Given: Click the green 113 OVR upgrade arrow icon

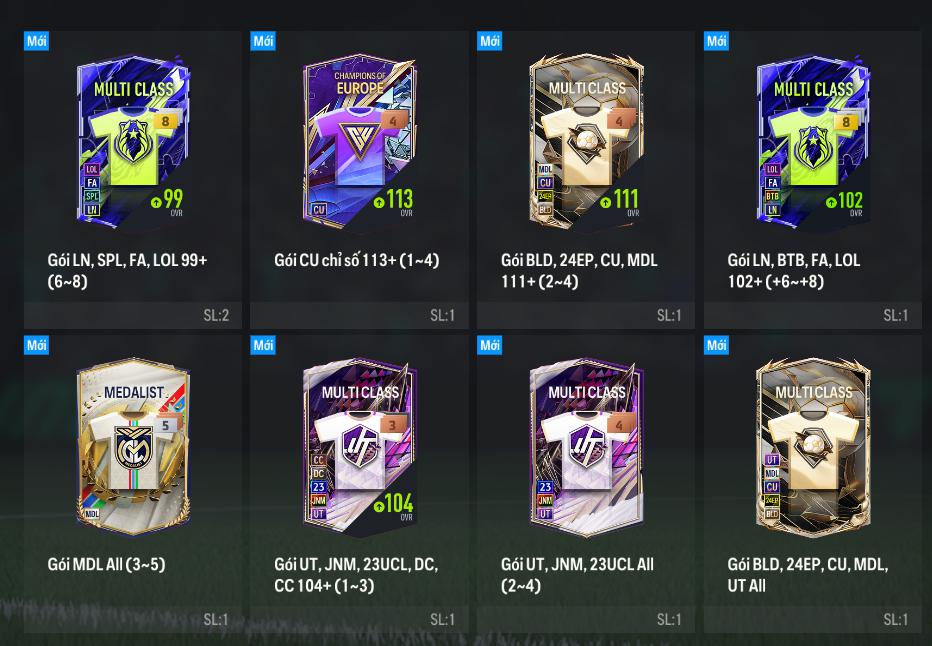Looking at the screenshot, I should [x=379, y=203].
